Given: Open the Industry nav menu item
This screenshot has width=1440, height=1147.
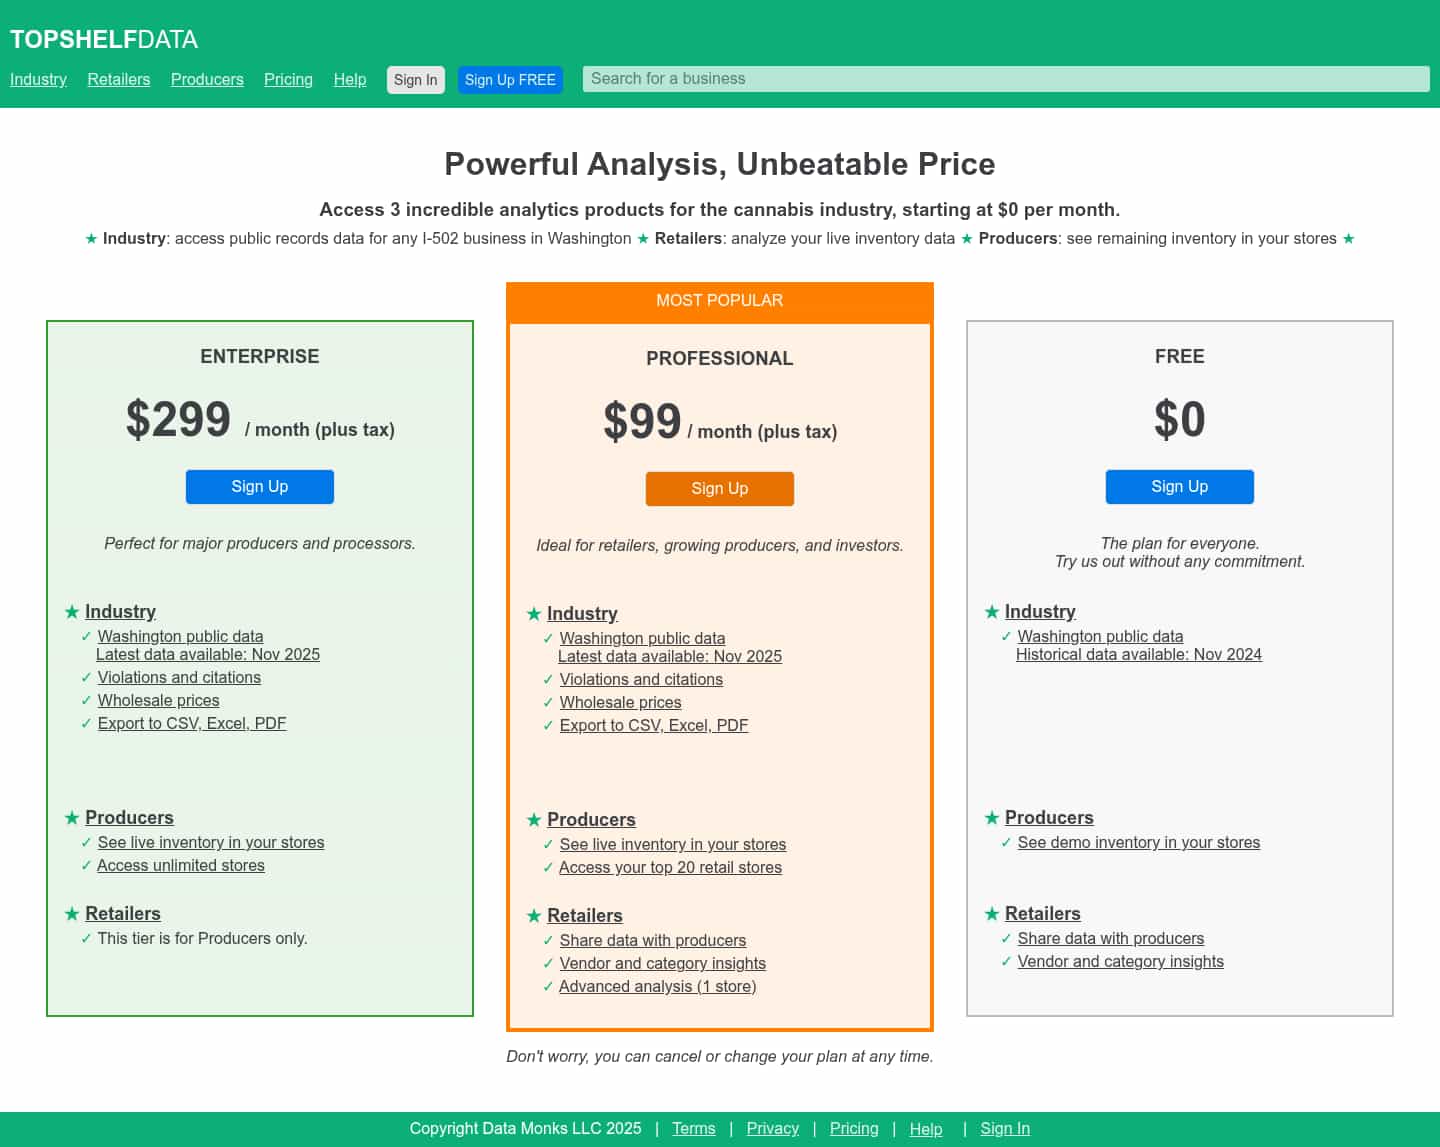Looking at the screenshot, I should pos(38,80).
